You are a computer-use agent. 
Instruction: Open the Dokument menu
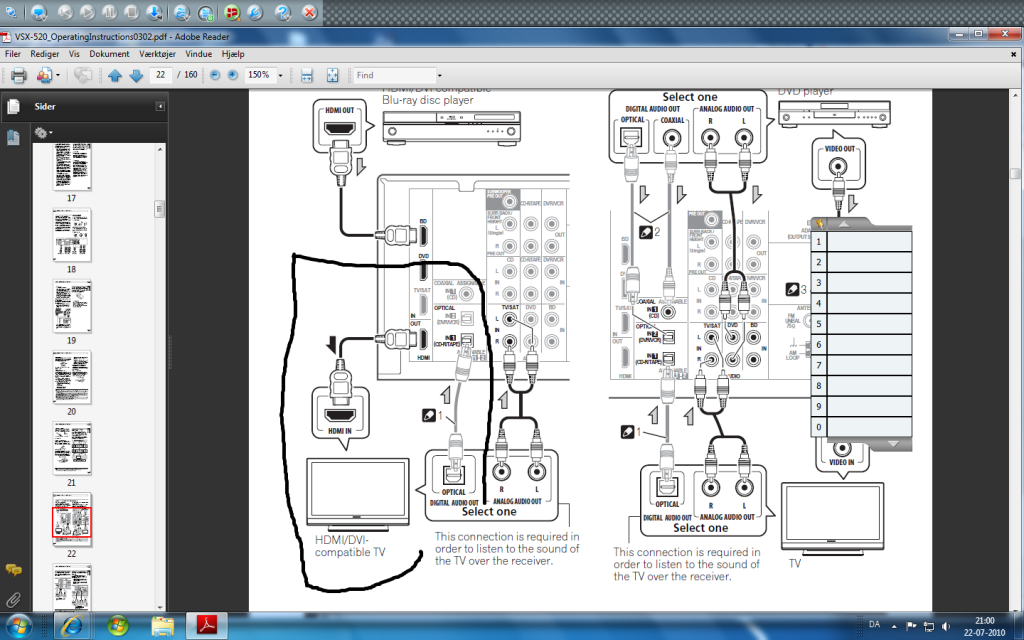click(109, 54)
